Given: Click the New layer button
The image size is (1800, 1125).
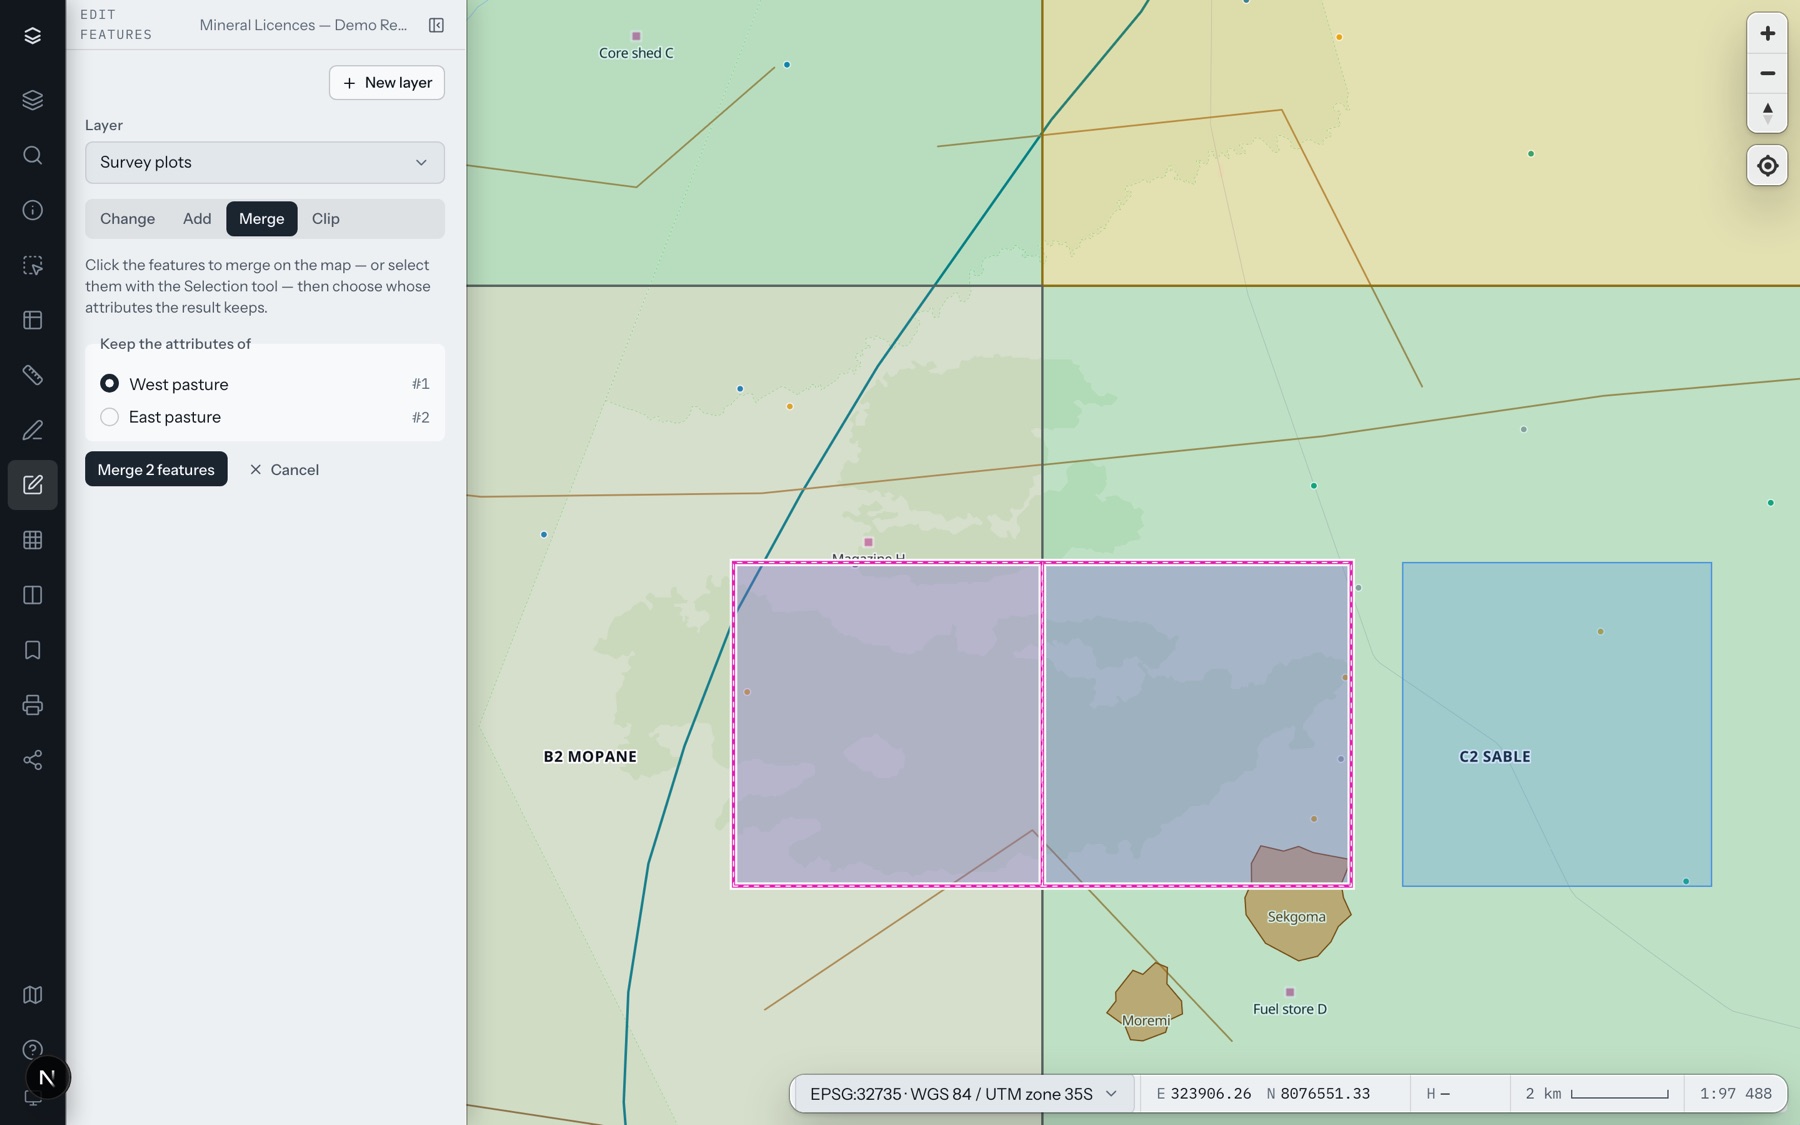Looking at the screenshot, I should tap(387, 83).
